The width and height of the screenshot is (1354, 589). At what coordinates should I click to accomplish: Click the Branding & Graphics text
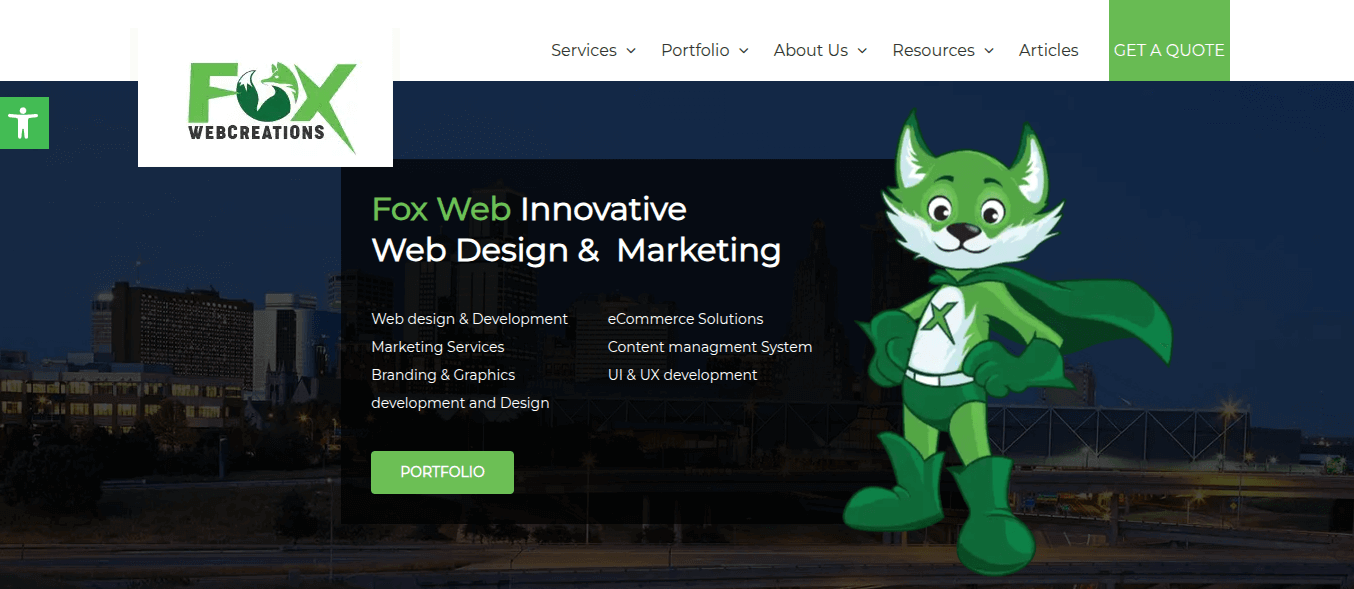pyautogui.click(x=443, y=375)
